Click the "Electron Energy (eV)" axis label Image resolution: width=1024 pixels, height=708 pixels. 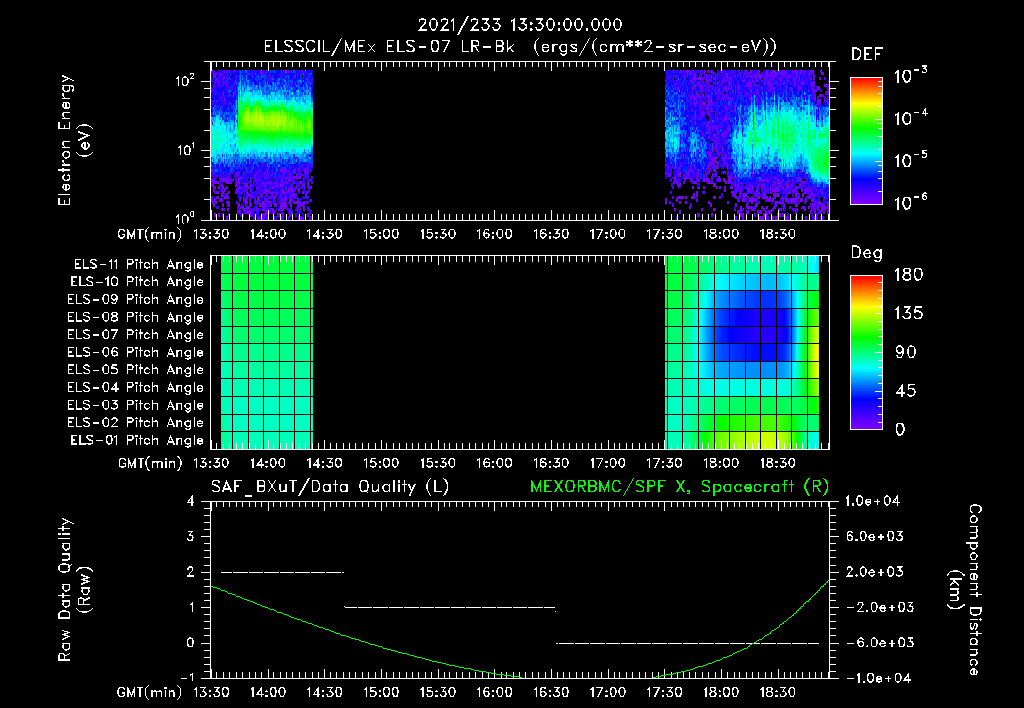(x=74, y=140)
